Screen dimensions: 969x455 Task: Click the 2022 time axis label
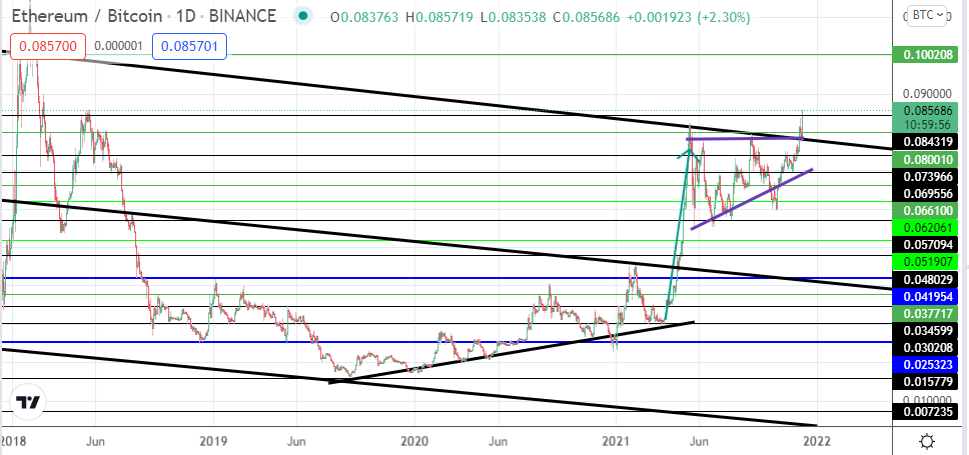coord(816,441)
